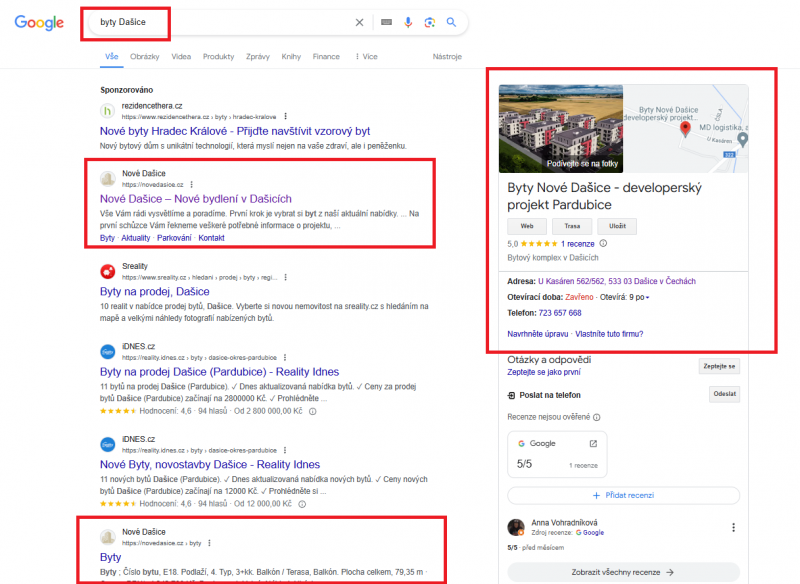Click the Kontakt sitelink
Viewport: 800px width, 584px height.
pyautogui.click(x=211, y=238)
